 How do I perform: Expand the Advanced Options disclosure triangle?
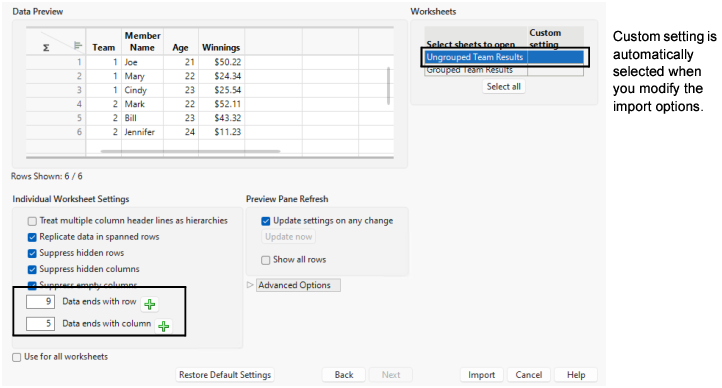click(250, 285)
